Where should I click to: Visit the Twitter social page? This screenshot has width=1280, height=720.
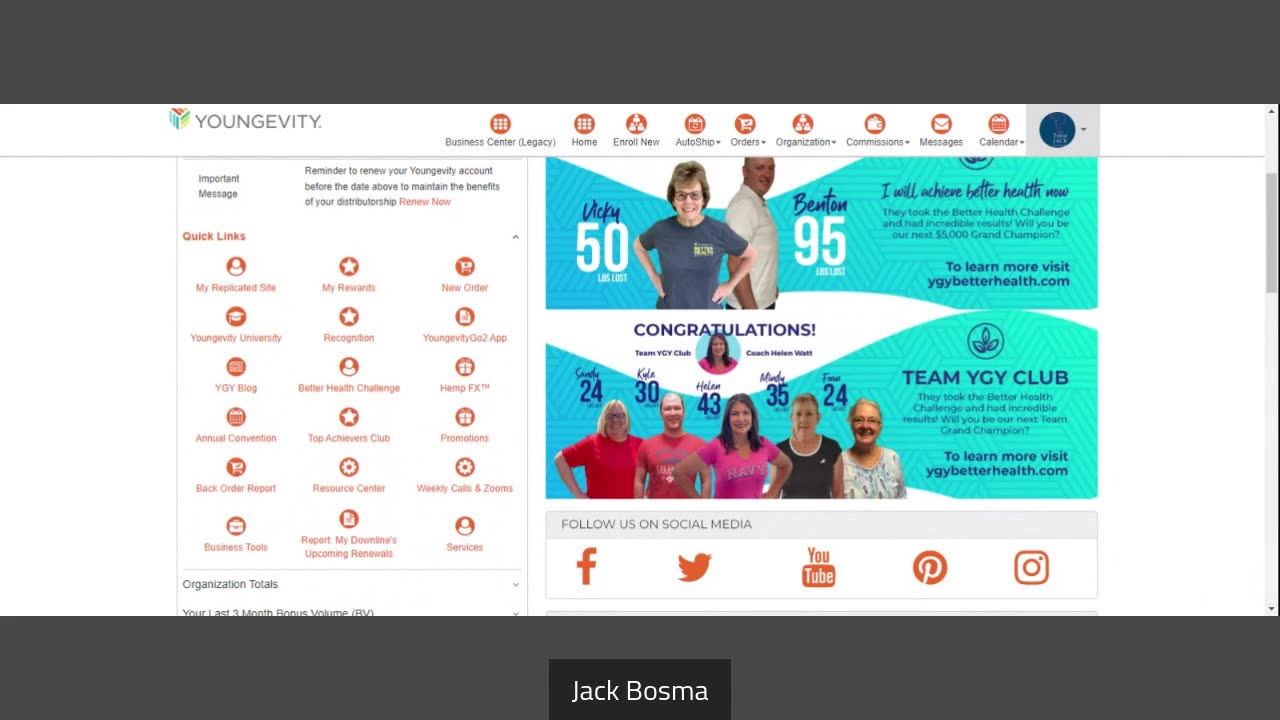[x=694, y=567]
